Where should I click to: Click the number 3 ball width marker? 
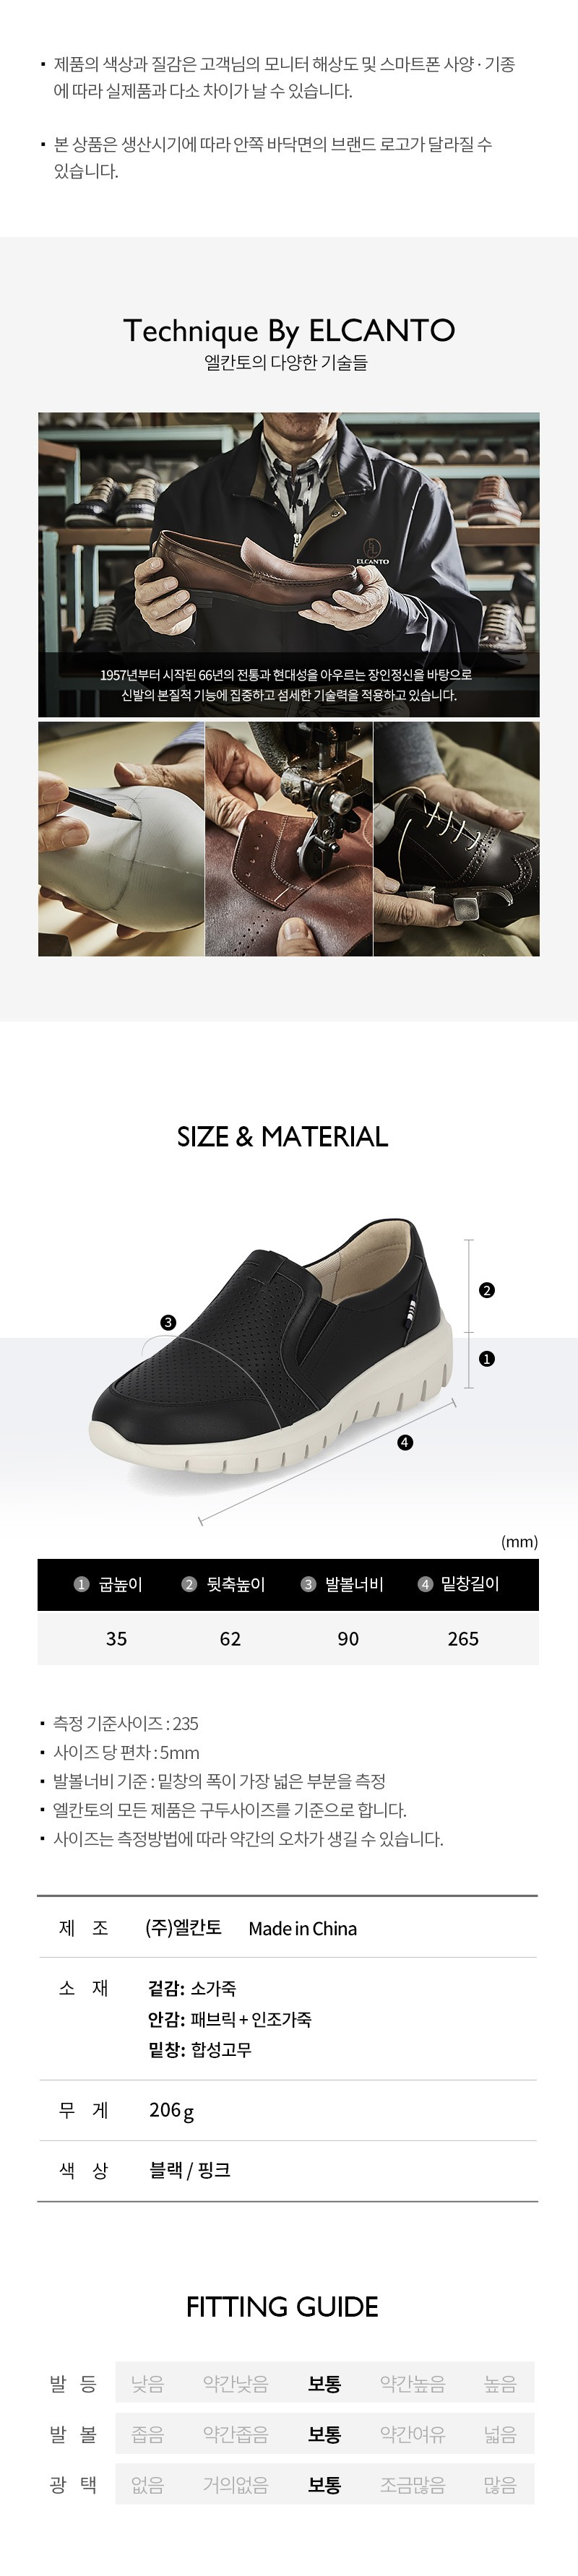tap(168, 1322)
